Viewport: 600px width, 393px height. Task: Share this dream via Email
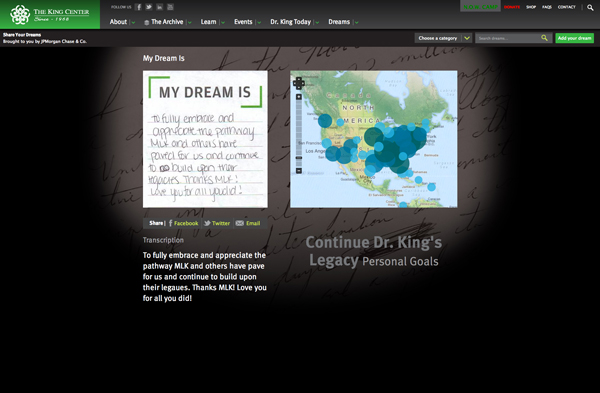248,223
